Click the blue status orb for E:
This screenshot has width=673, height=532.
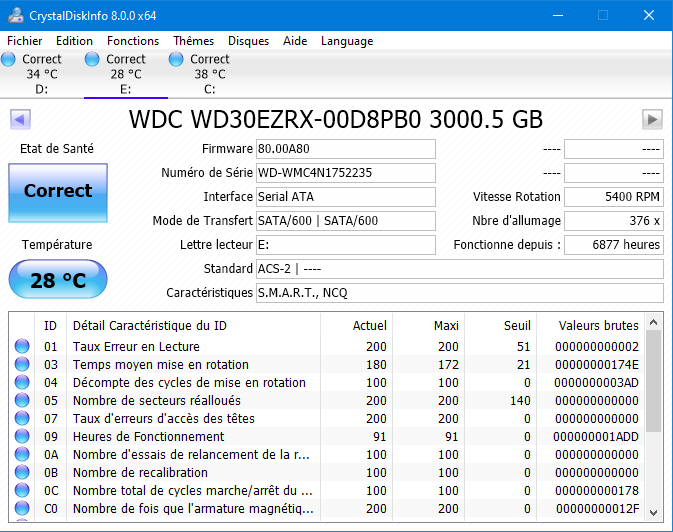[x=92, y=59]
